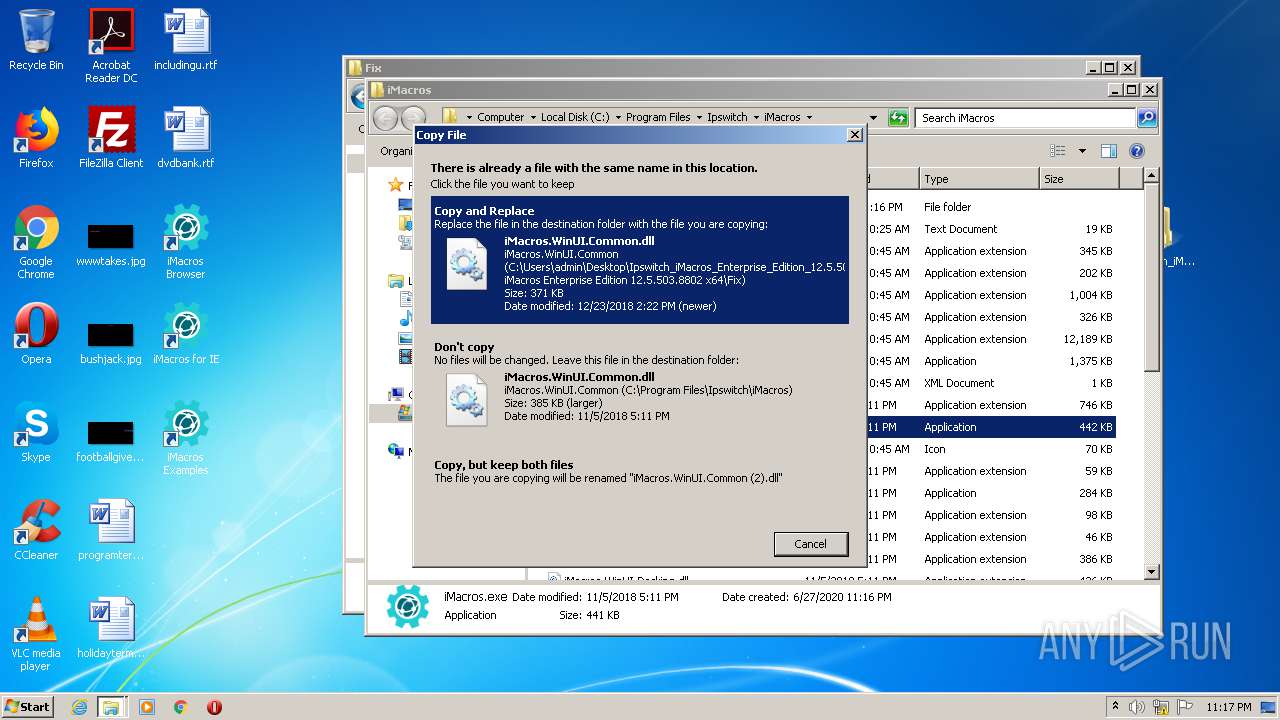The width and height of the screenshot is (1280, 720).
Task: Open Windows Media Player taskbar icon
Action: coord(147,707)
